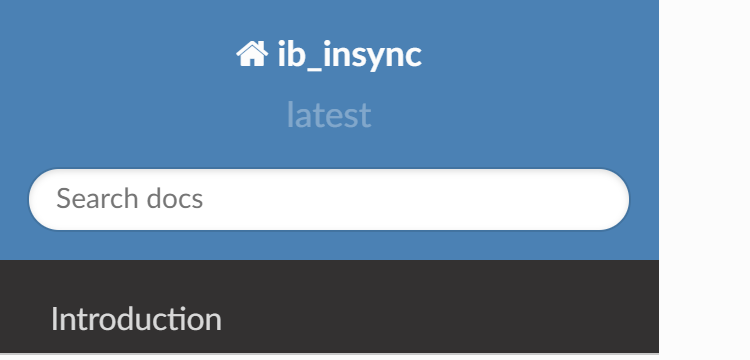Image resolution: width=750 pixels, height=360 pixels.
Task: Click the white house glyph in header
Action: pos(252,54)
